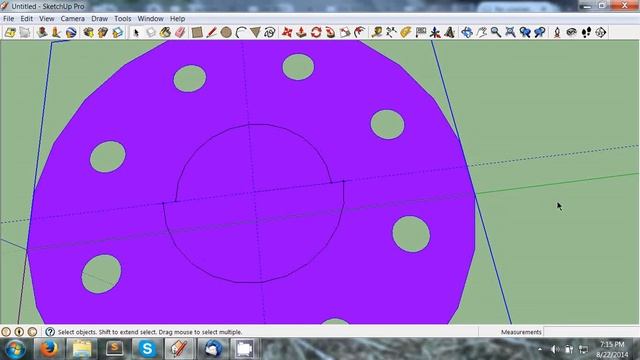Click the system clock showing 7:15 PM
This screenshot has width=640, height=360.
click(612, 349)
